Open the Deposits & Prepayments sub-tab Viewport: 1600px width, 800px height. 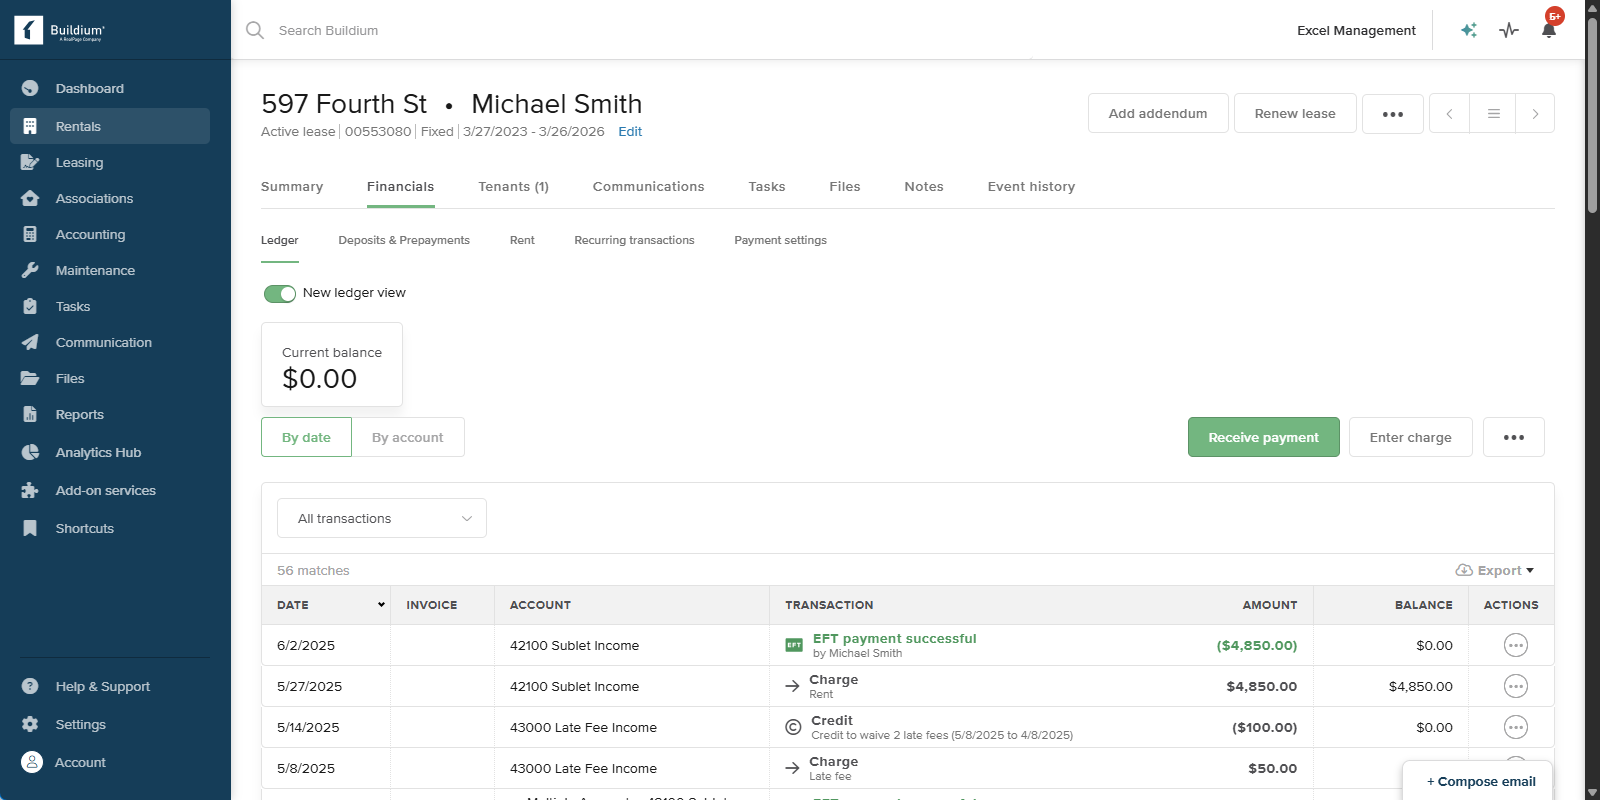(404, 240)
